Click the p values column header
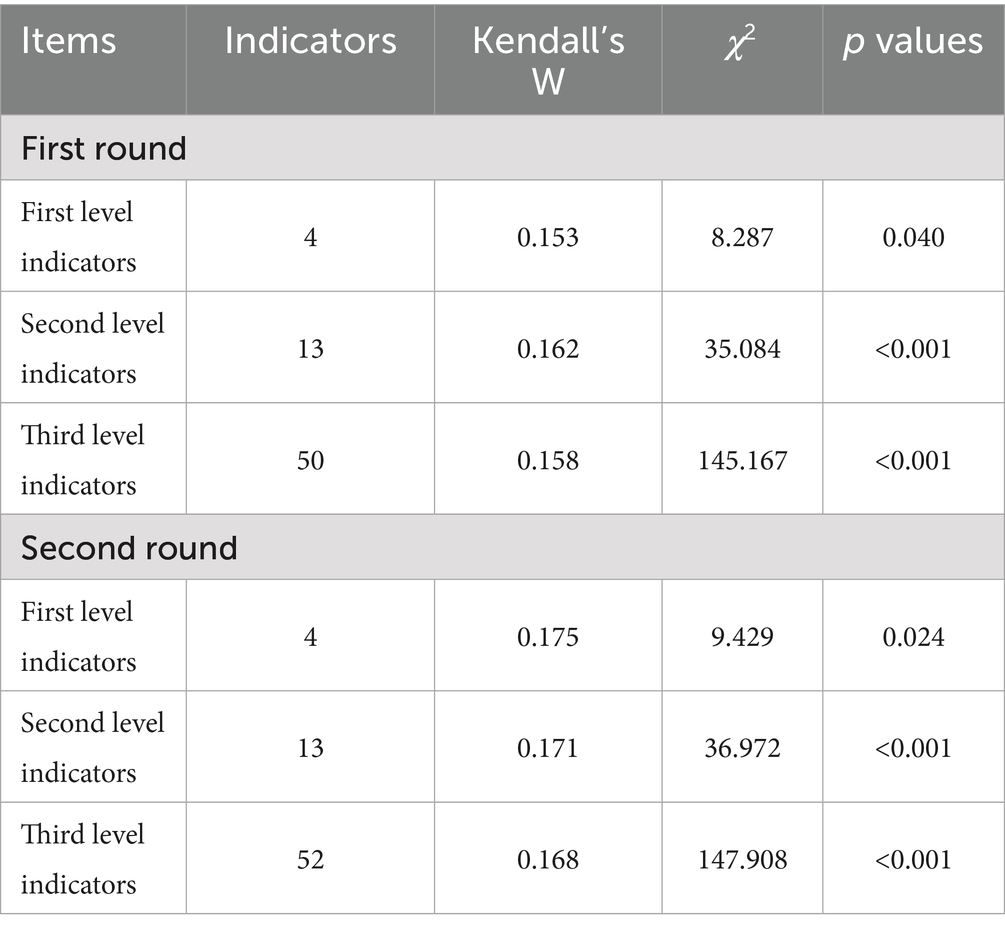Image resolution: width=1005 pixels, height=932 pixels. click(x=913, y=41)
